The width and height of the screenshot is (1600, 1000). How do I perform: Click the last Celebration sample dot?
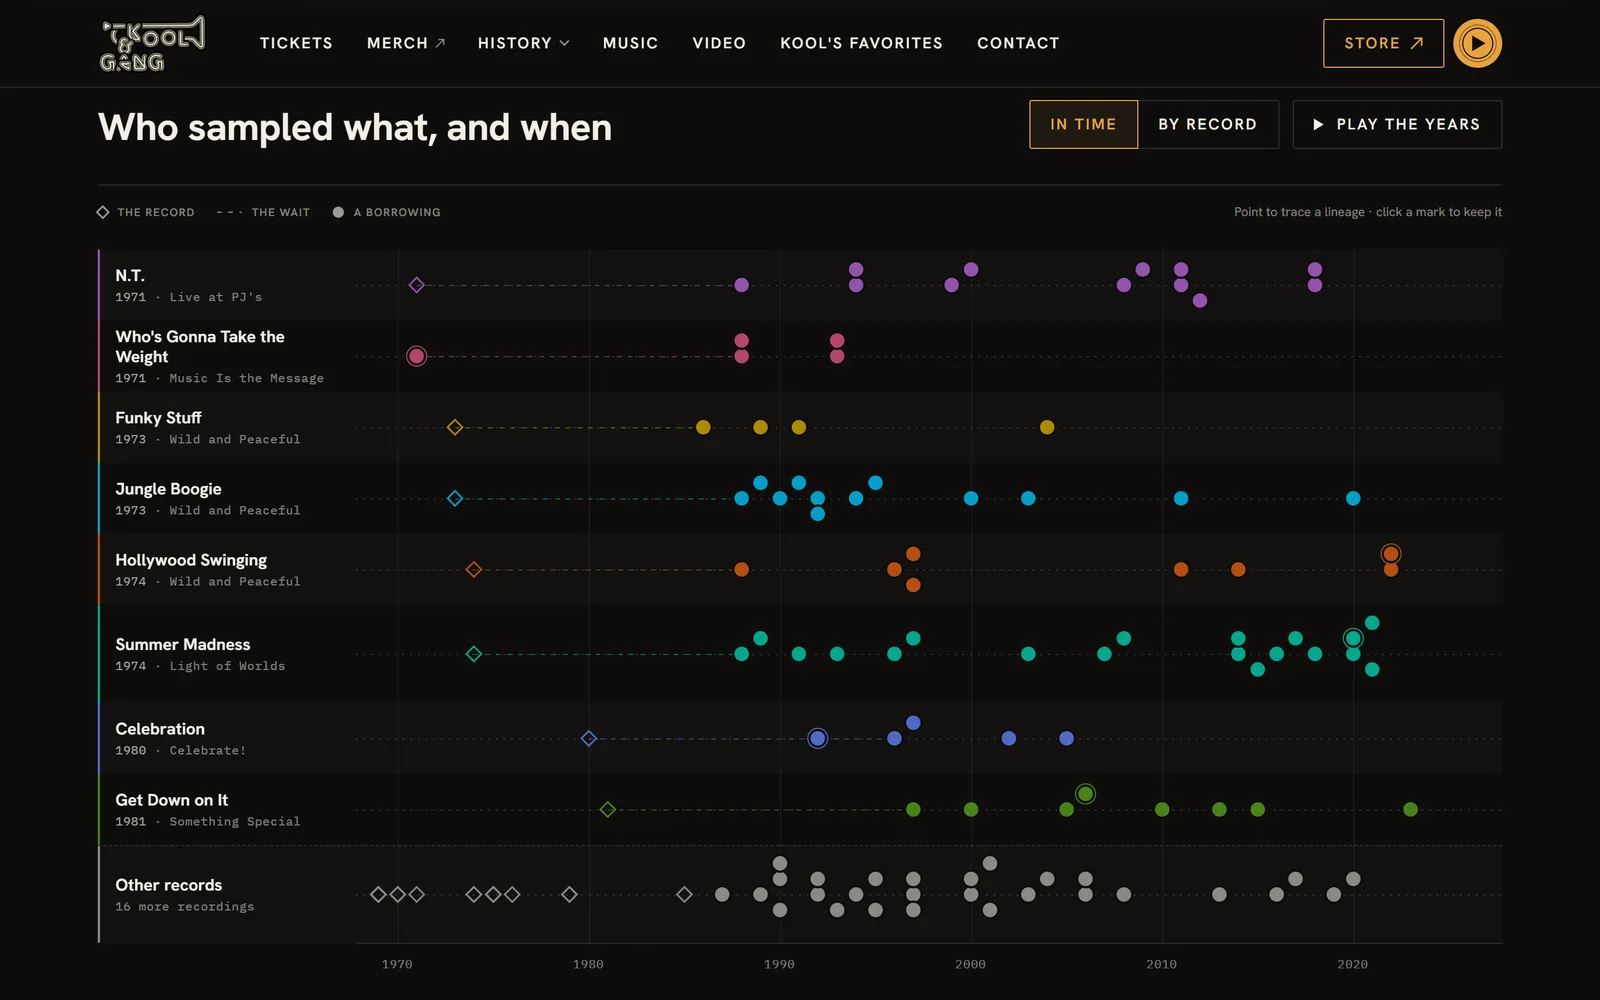(x=1066, y=738)
